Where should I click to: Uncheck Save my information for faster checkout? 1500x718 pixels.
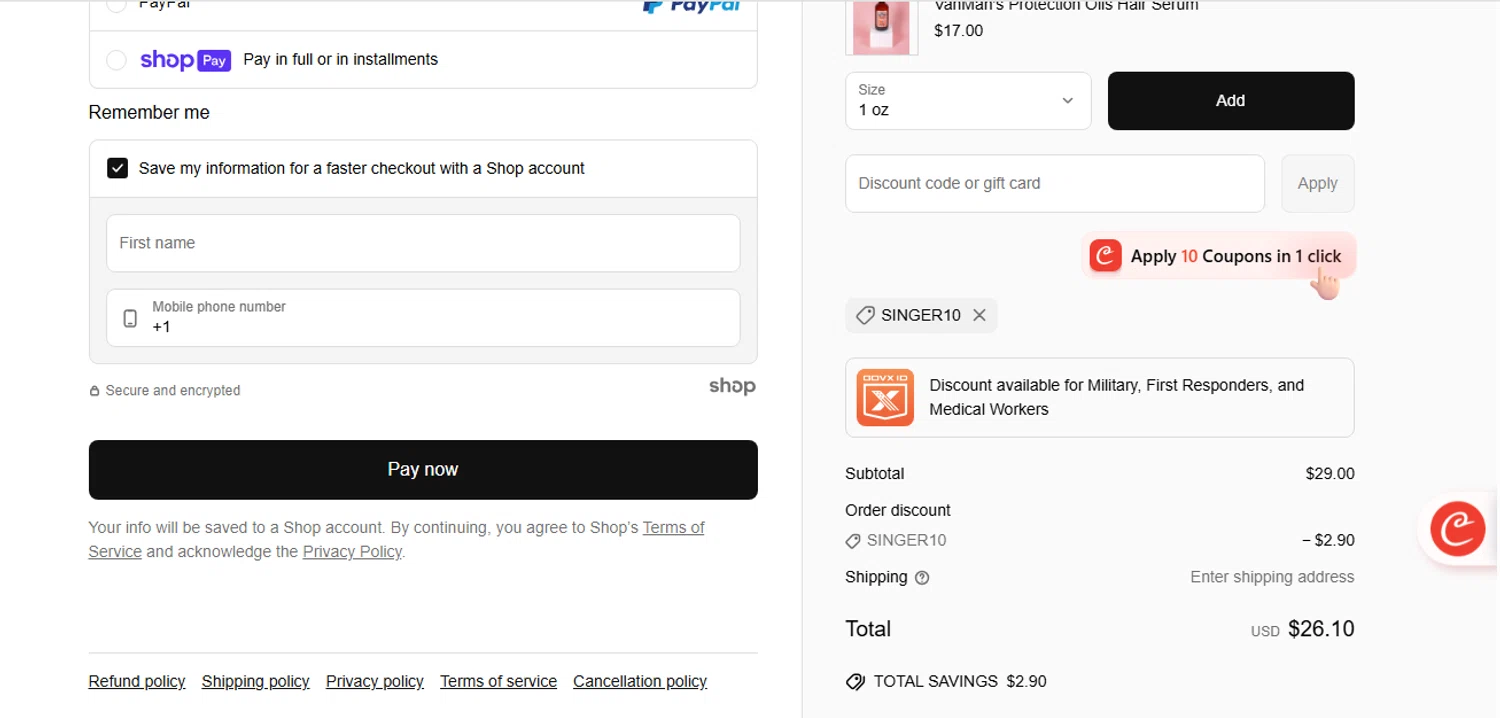(x=118, y=168)
